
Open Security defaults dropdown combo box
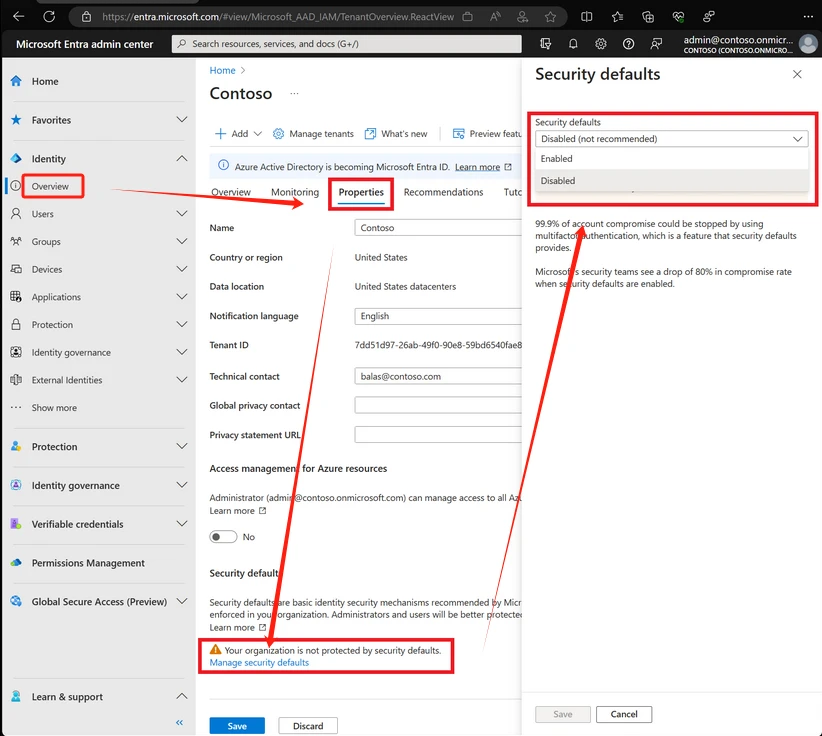(x=672, y=139)
